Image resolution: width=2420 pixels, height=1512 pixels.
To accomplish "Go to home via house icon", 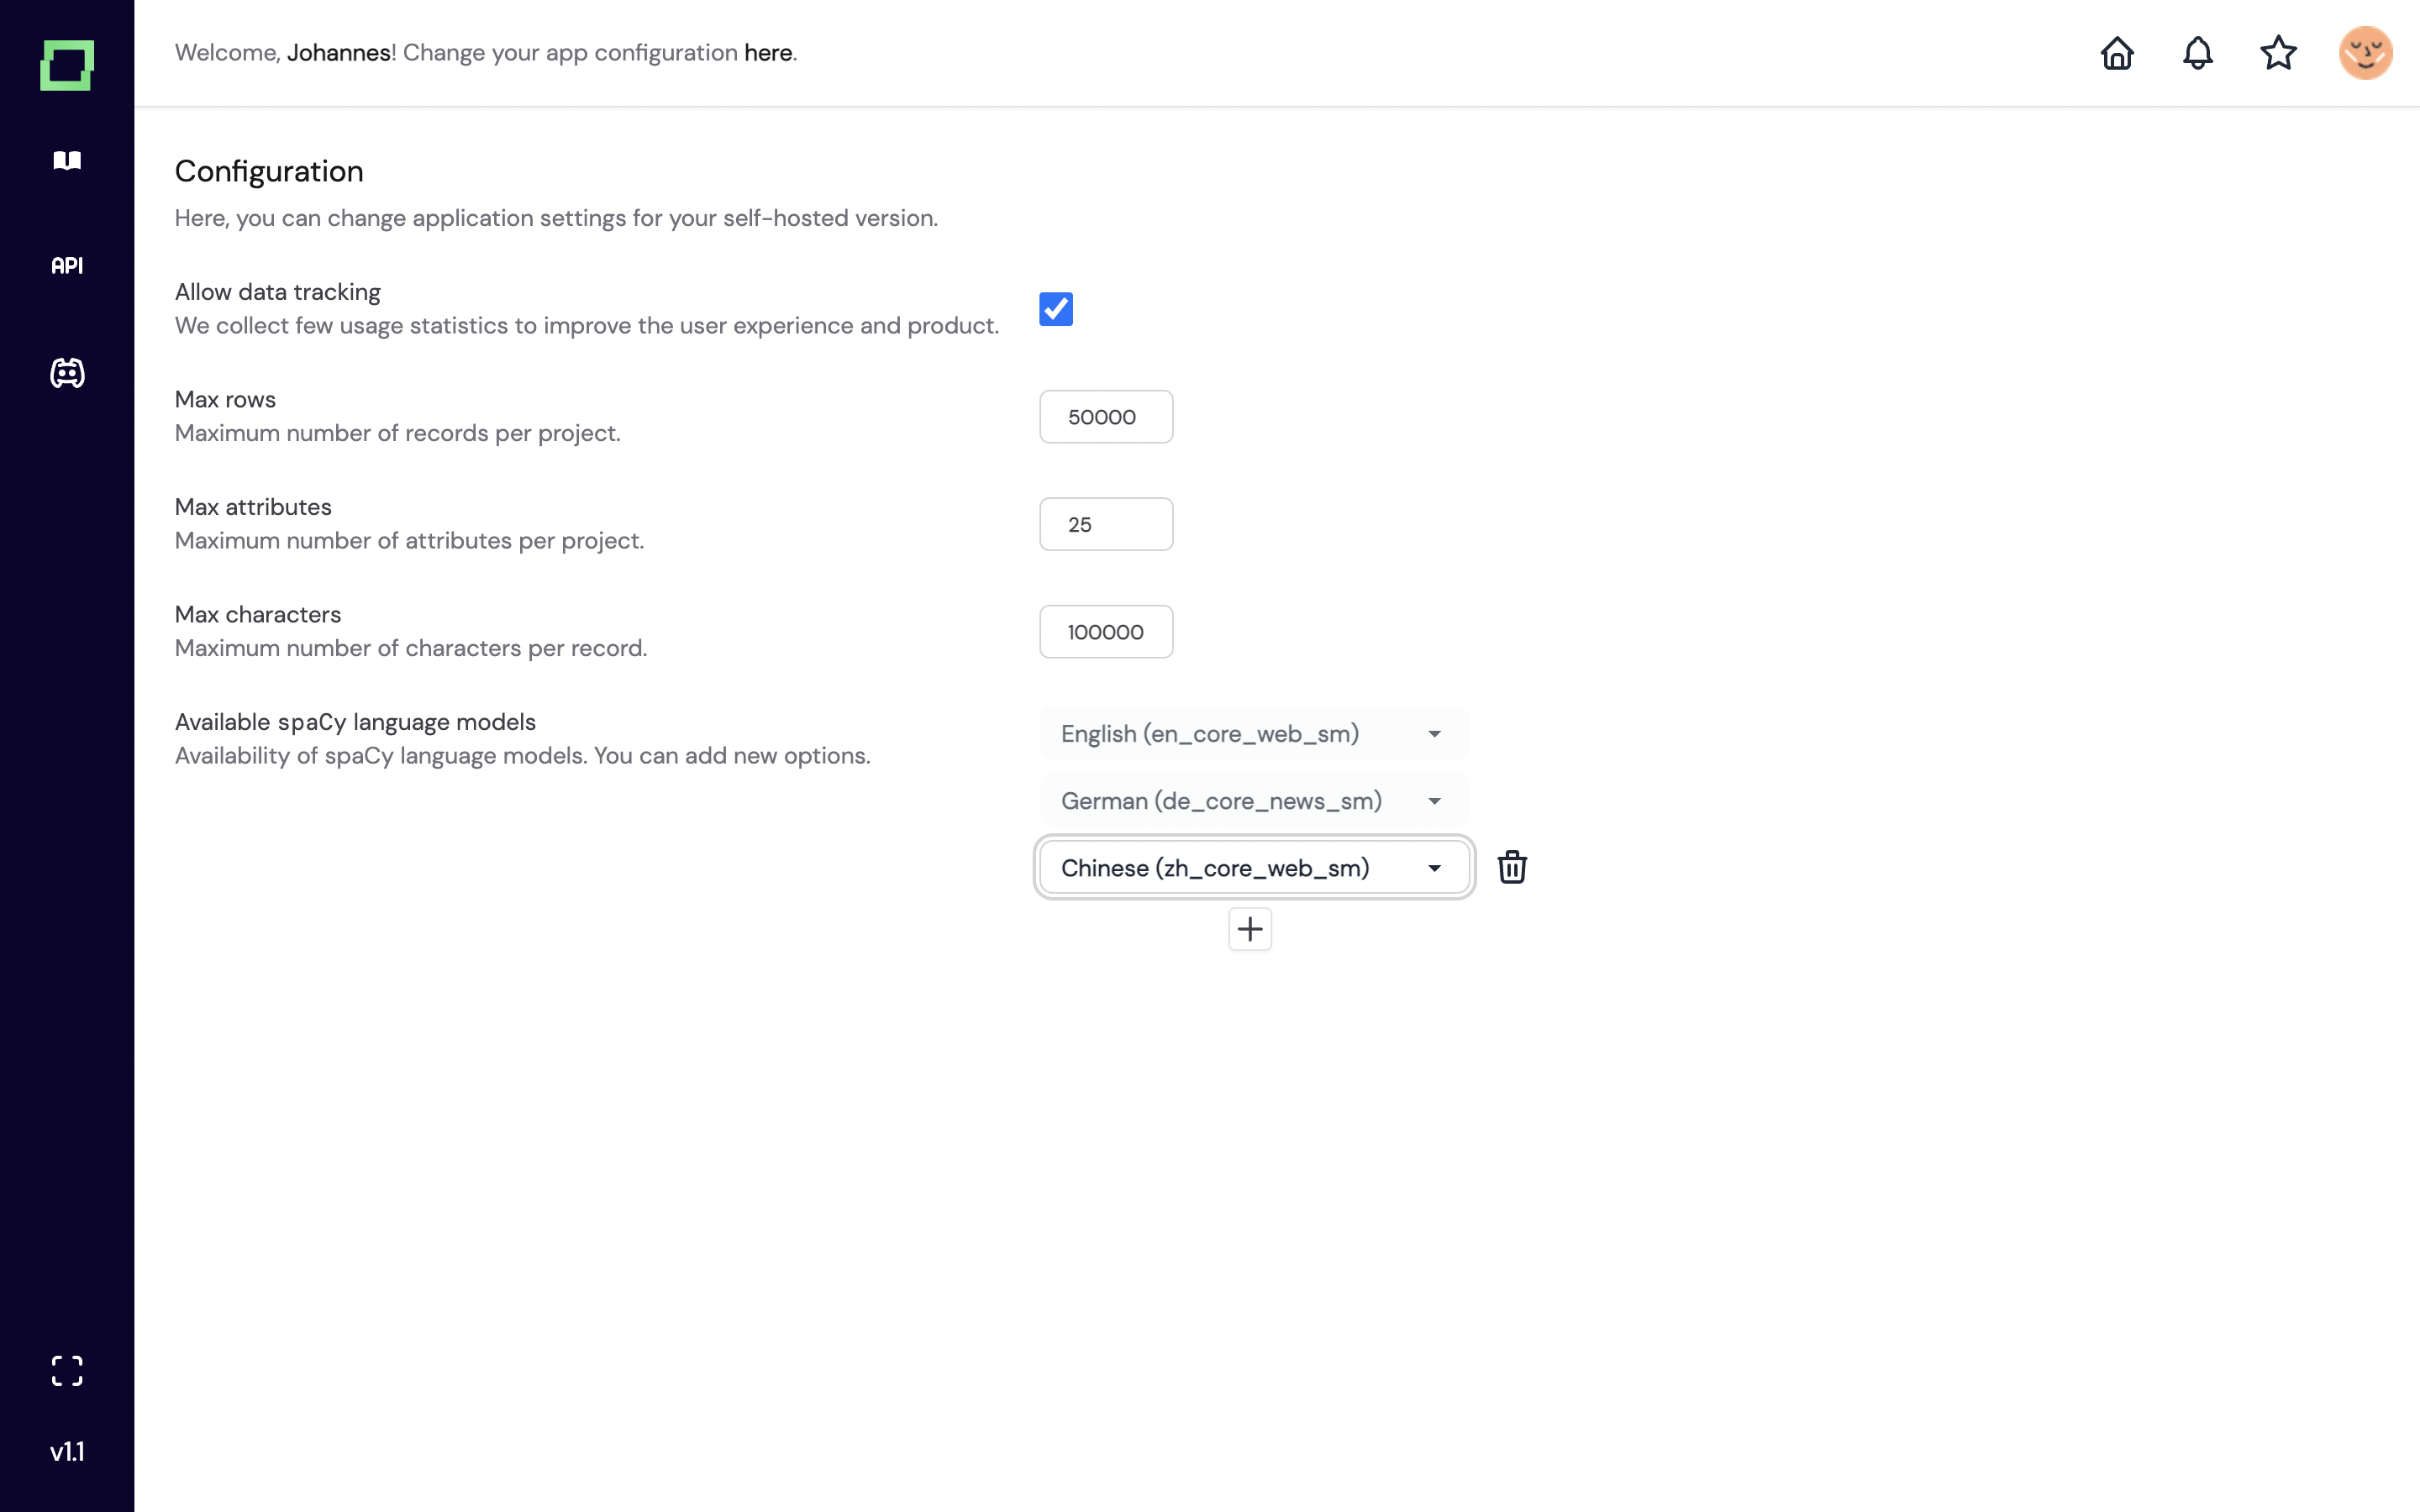I will coord(2117,53).
